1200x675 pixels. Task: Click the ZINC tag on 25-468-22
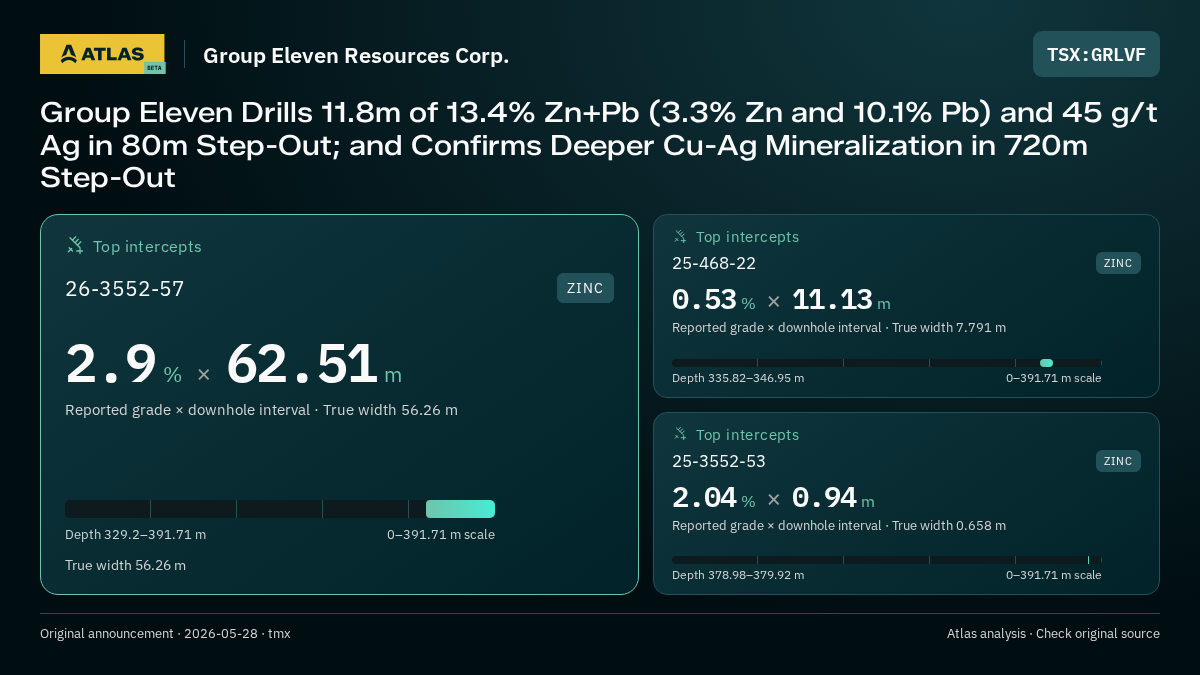1118,263
